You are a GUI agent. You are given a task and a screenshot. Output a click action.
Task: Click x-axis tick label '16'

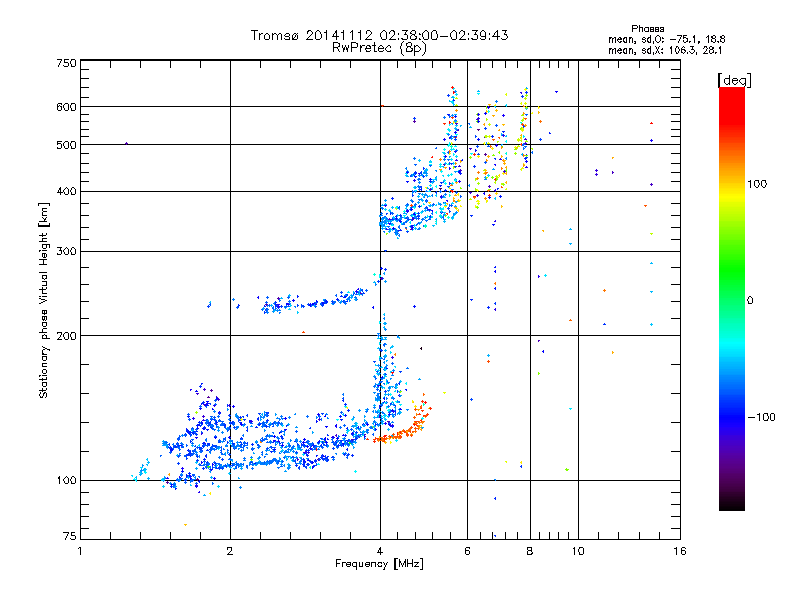680,551
